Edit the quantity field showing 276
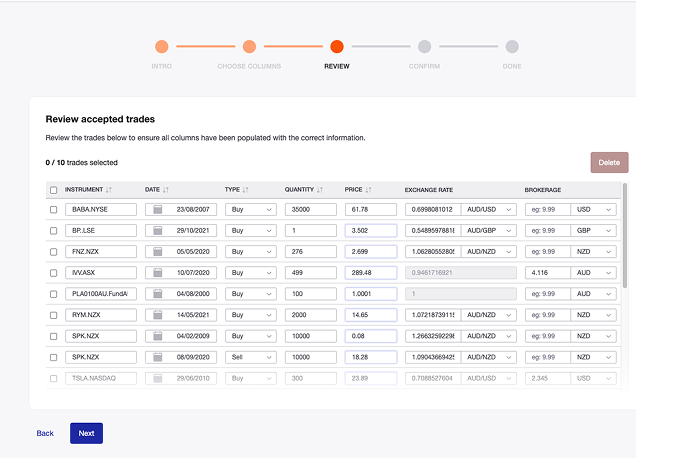674x462 pixels. point(311,252)
